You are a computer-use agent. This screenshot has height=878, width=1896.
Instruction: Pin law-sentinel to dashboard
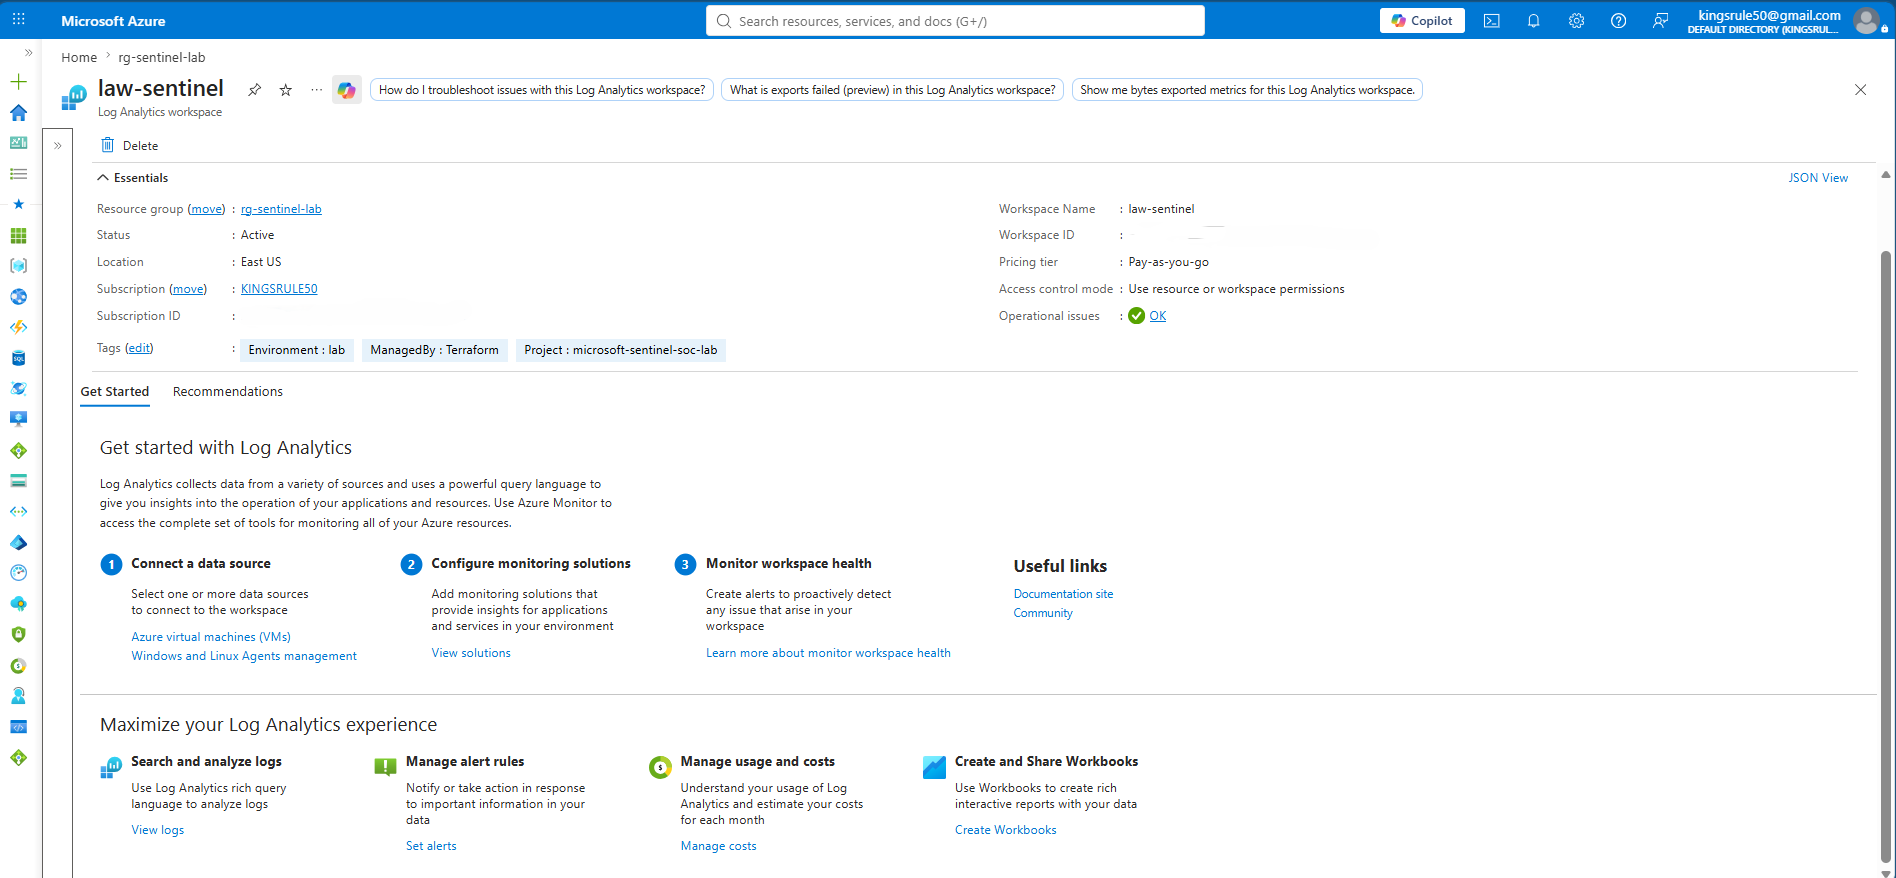click(x=255, y=90)
